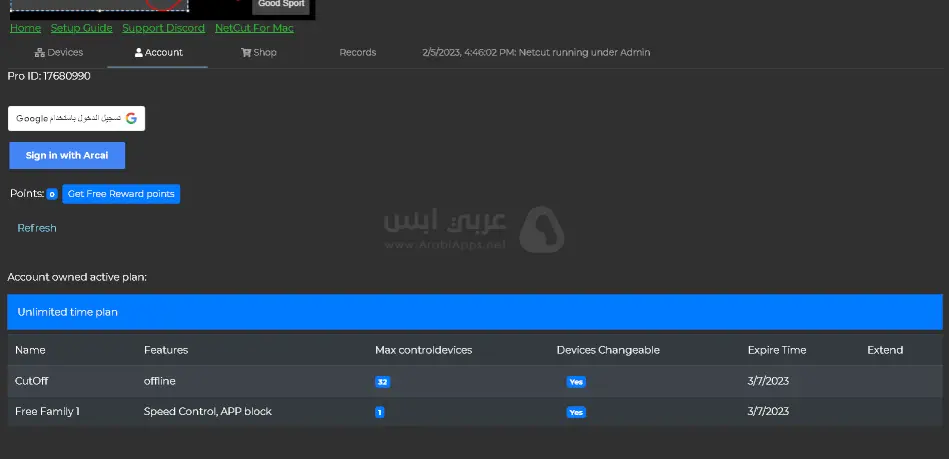This screenshot has height=459, width=949.
Task: Click Yes badge in Free Family row
Action: pyautogui.click(x=576, y=412)
